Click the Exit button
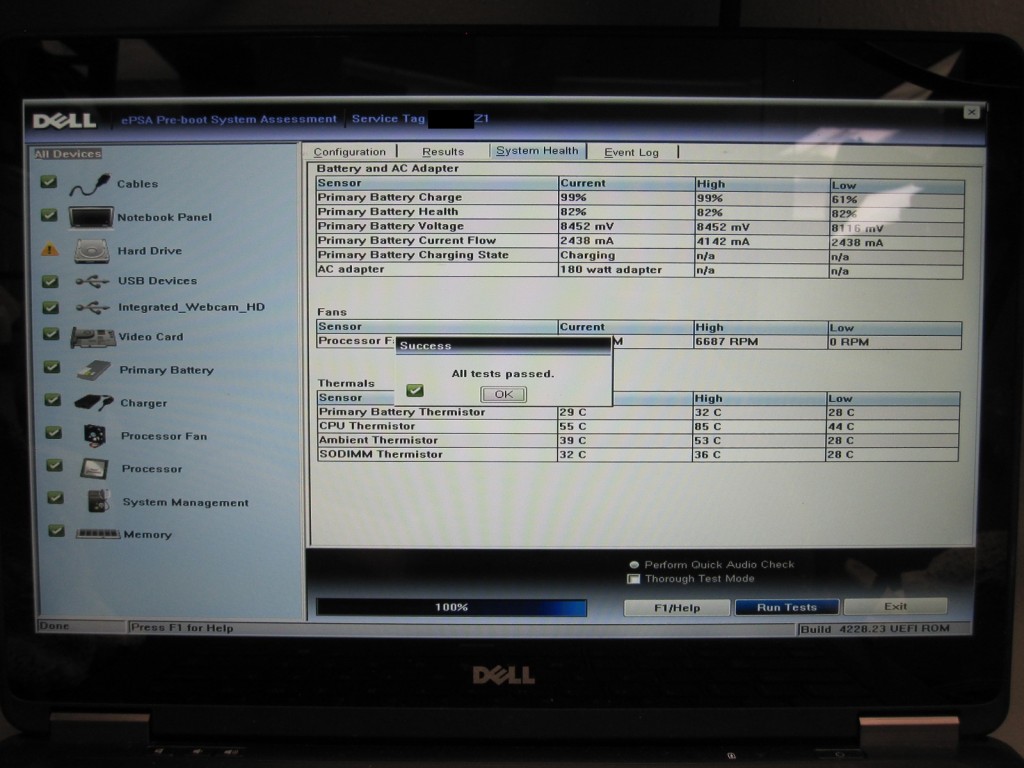Viewport: 1024px width, 768px height. click(895, 607)
